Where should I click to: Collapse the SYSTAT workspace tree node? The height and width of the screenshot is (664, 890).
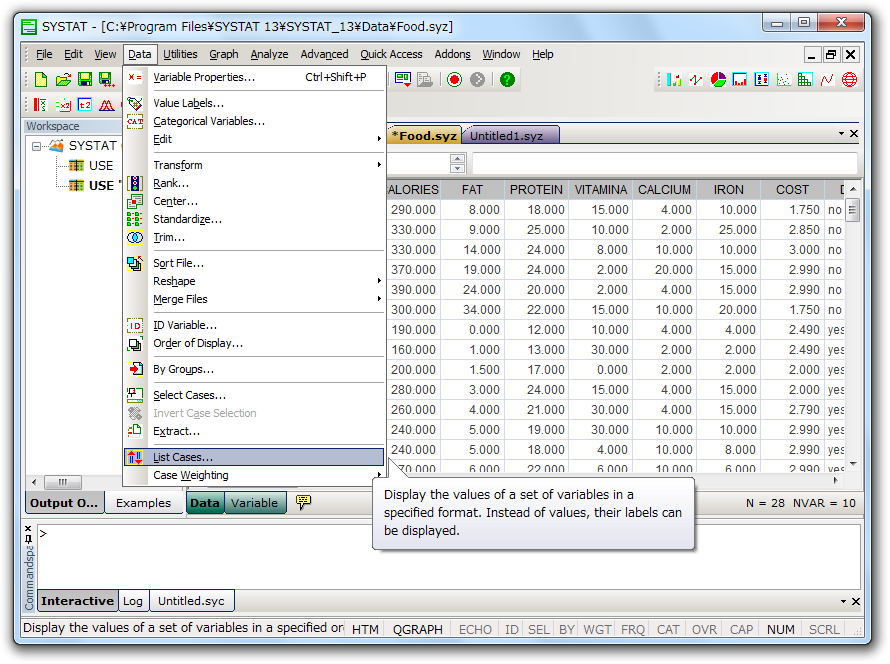36,146
